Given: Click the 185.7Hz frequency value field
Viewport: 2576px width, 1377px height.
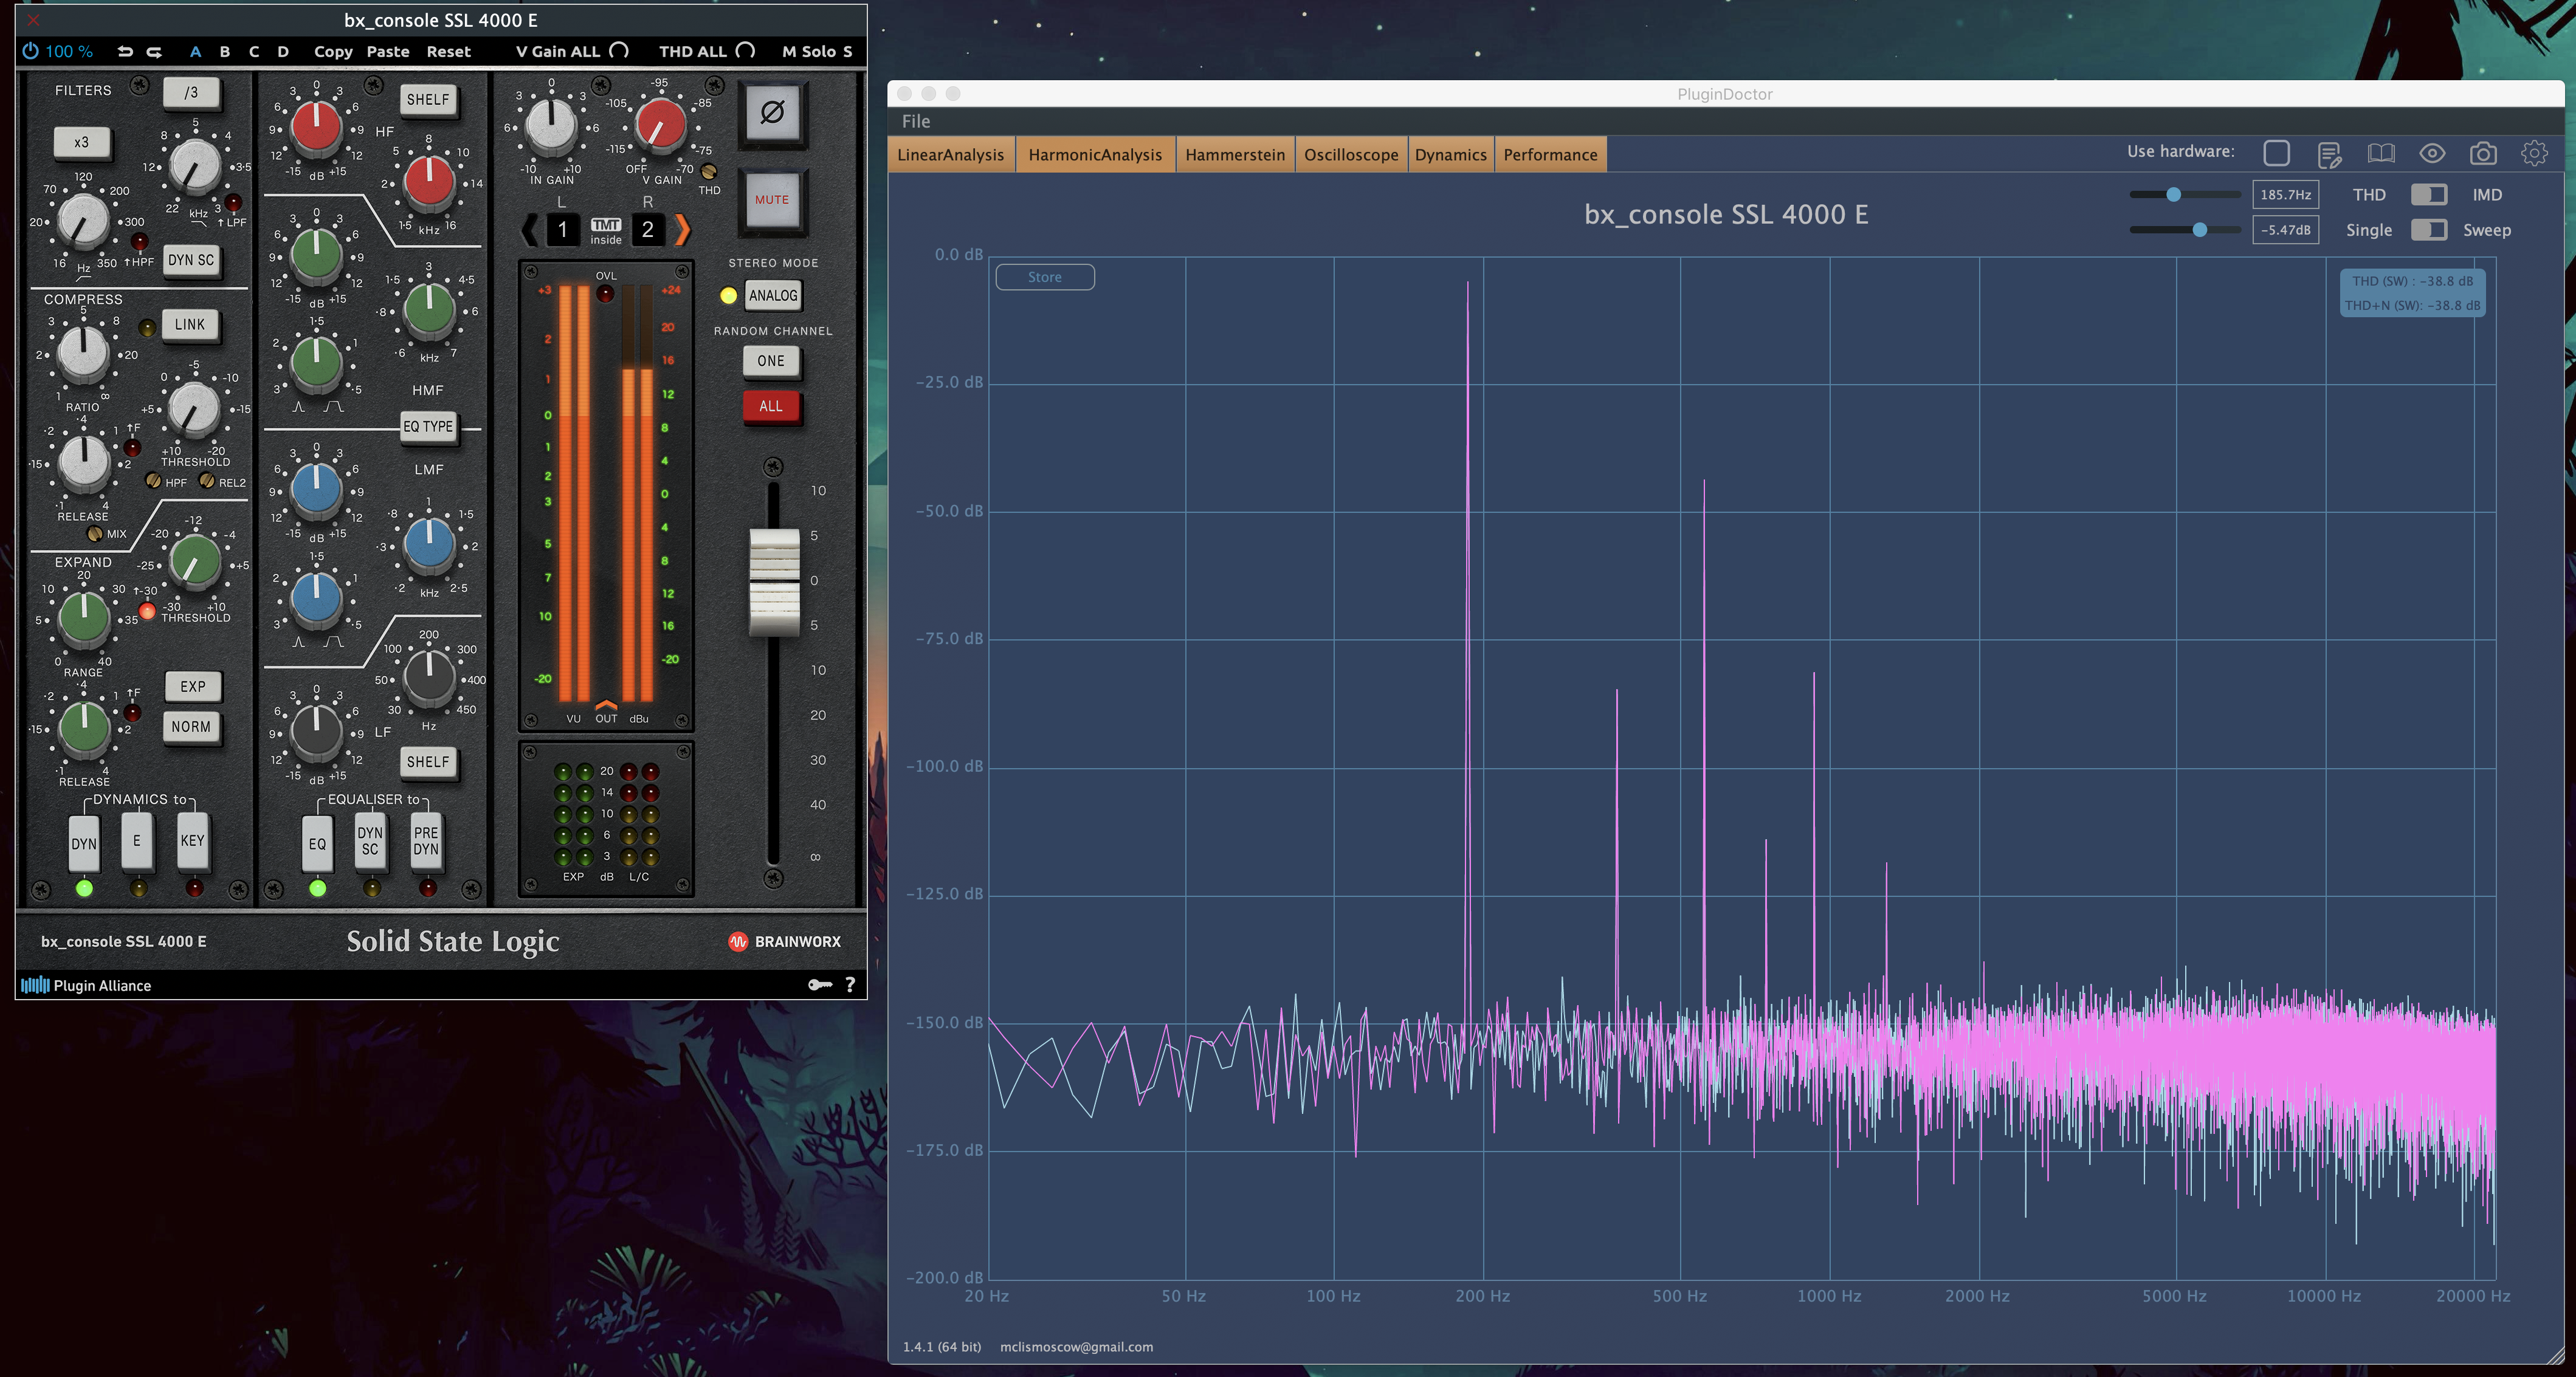Looking at the screenshot, I should click(x=2285, y=194).
